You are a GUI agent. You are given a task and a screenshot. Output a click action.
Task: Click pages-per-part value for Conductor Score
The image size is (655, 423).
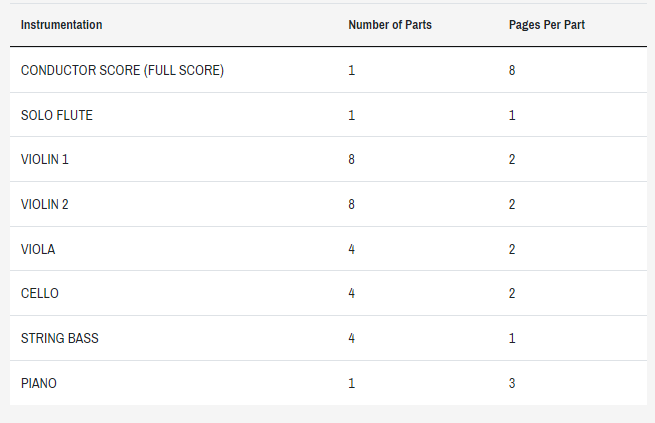pos(512,70)
